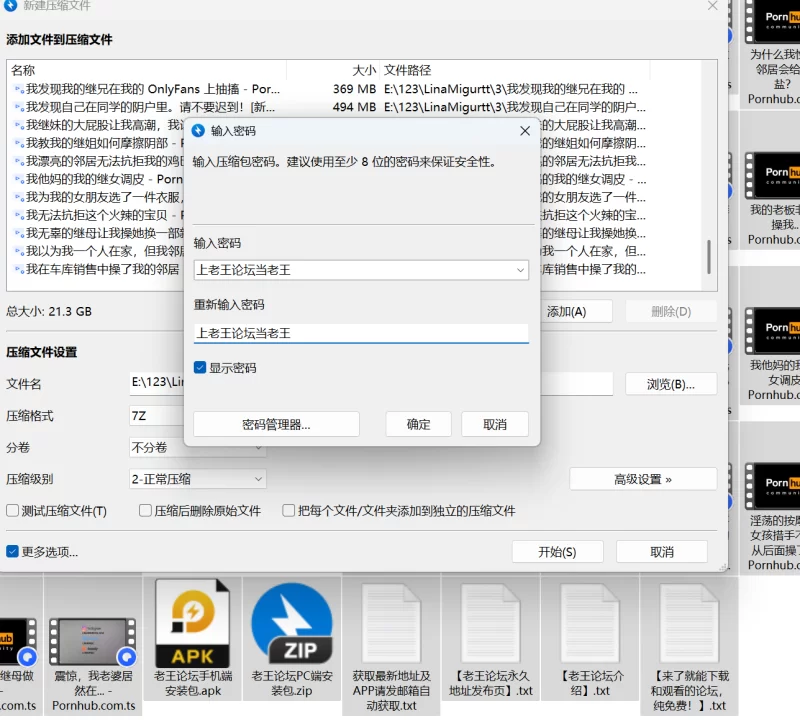Enable 把每个文件/文件夹添加到独立的压缩文件 checkbox

(289, 511)
